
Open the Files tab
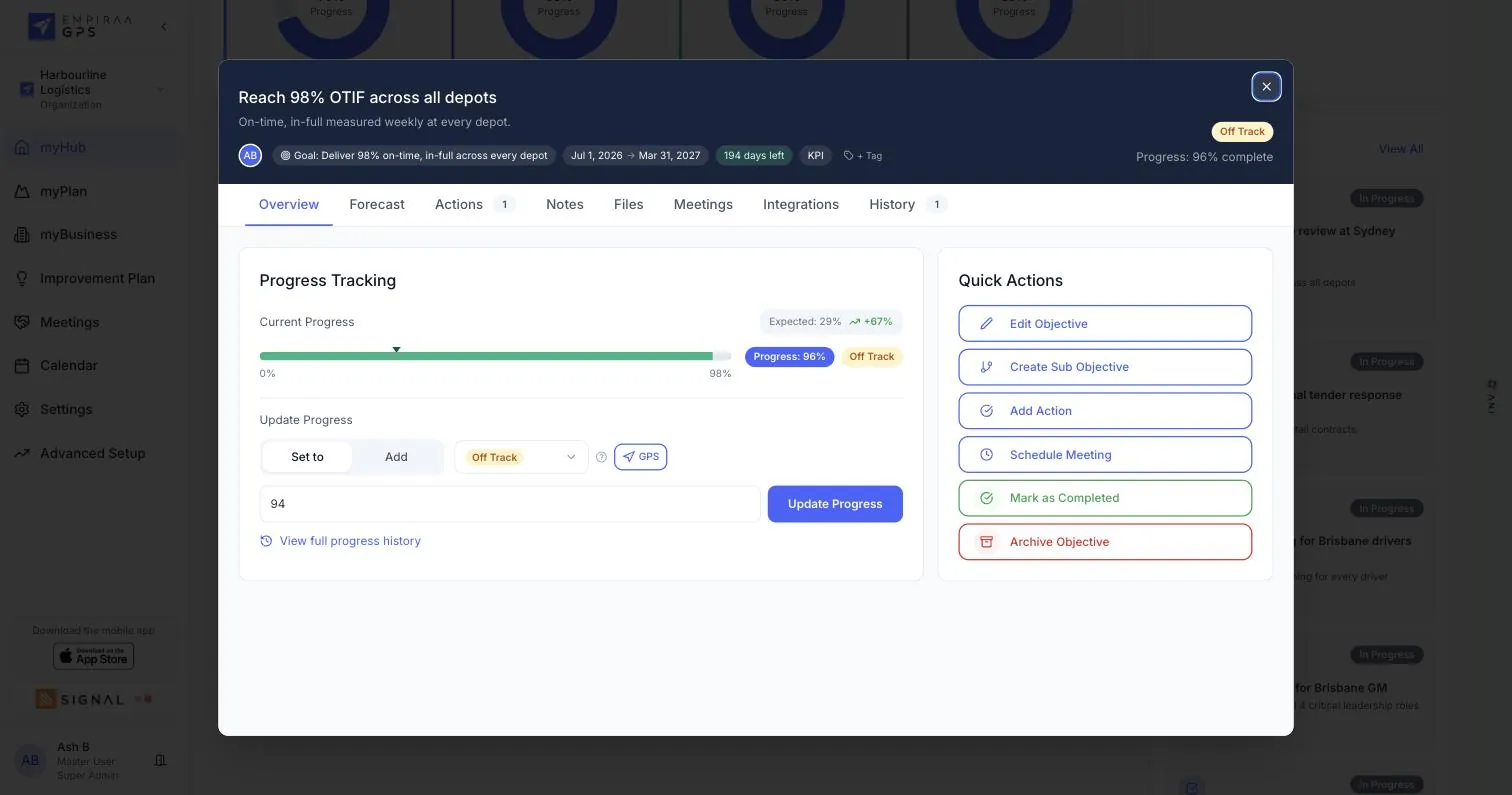click(x=628, y=204)
